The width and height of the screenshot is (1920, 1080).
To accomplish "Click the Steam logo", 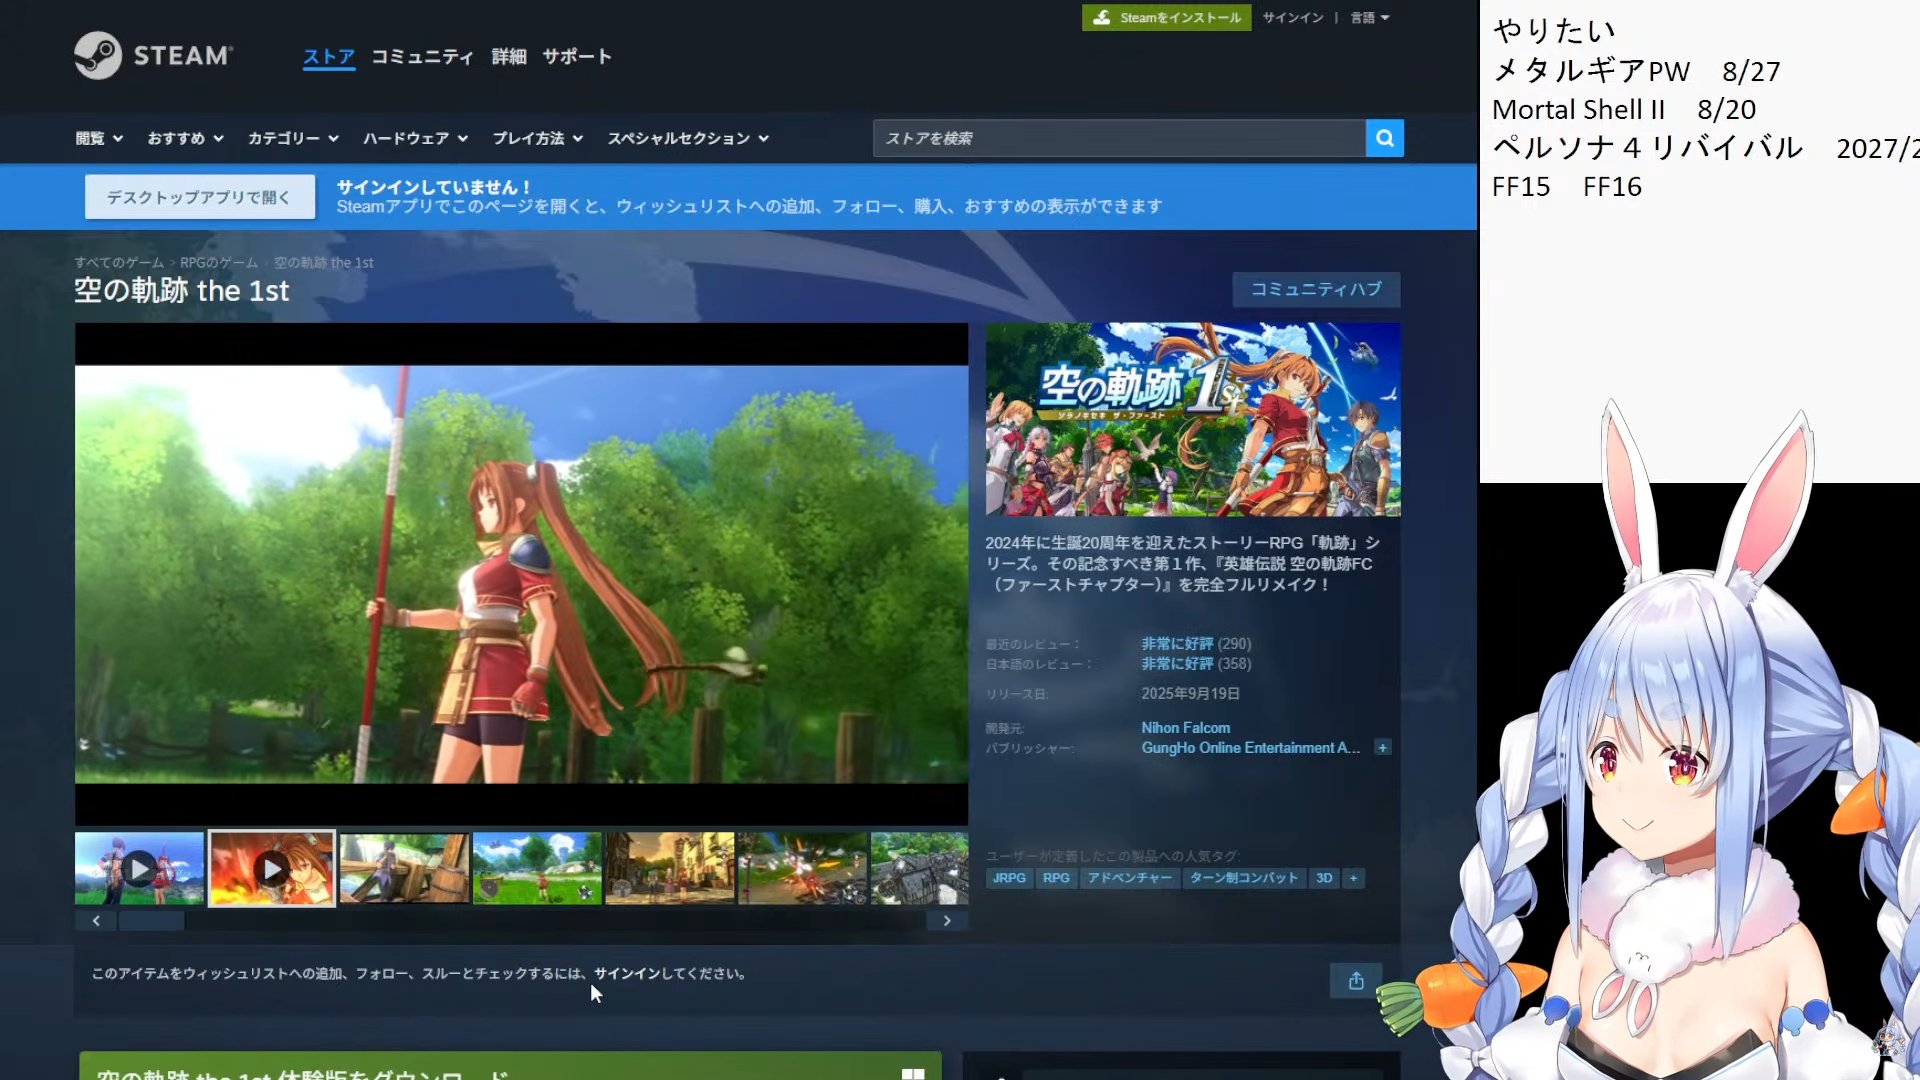I will coord(153,55).
